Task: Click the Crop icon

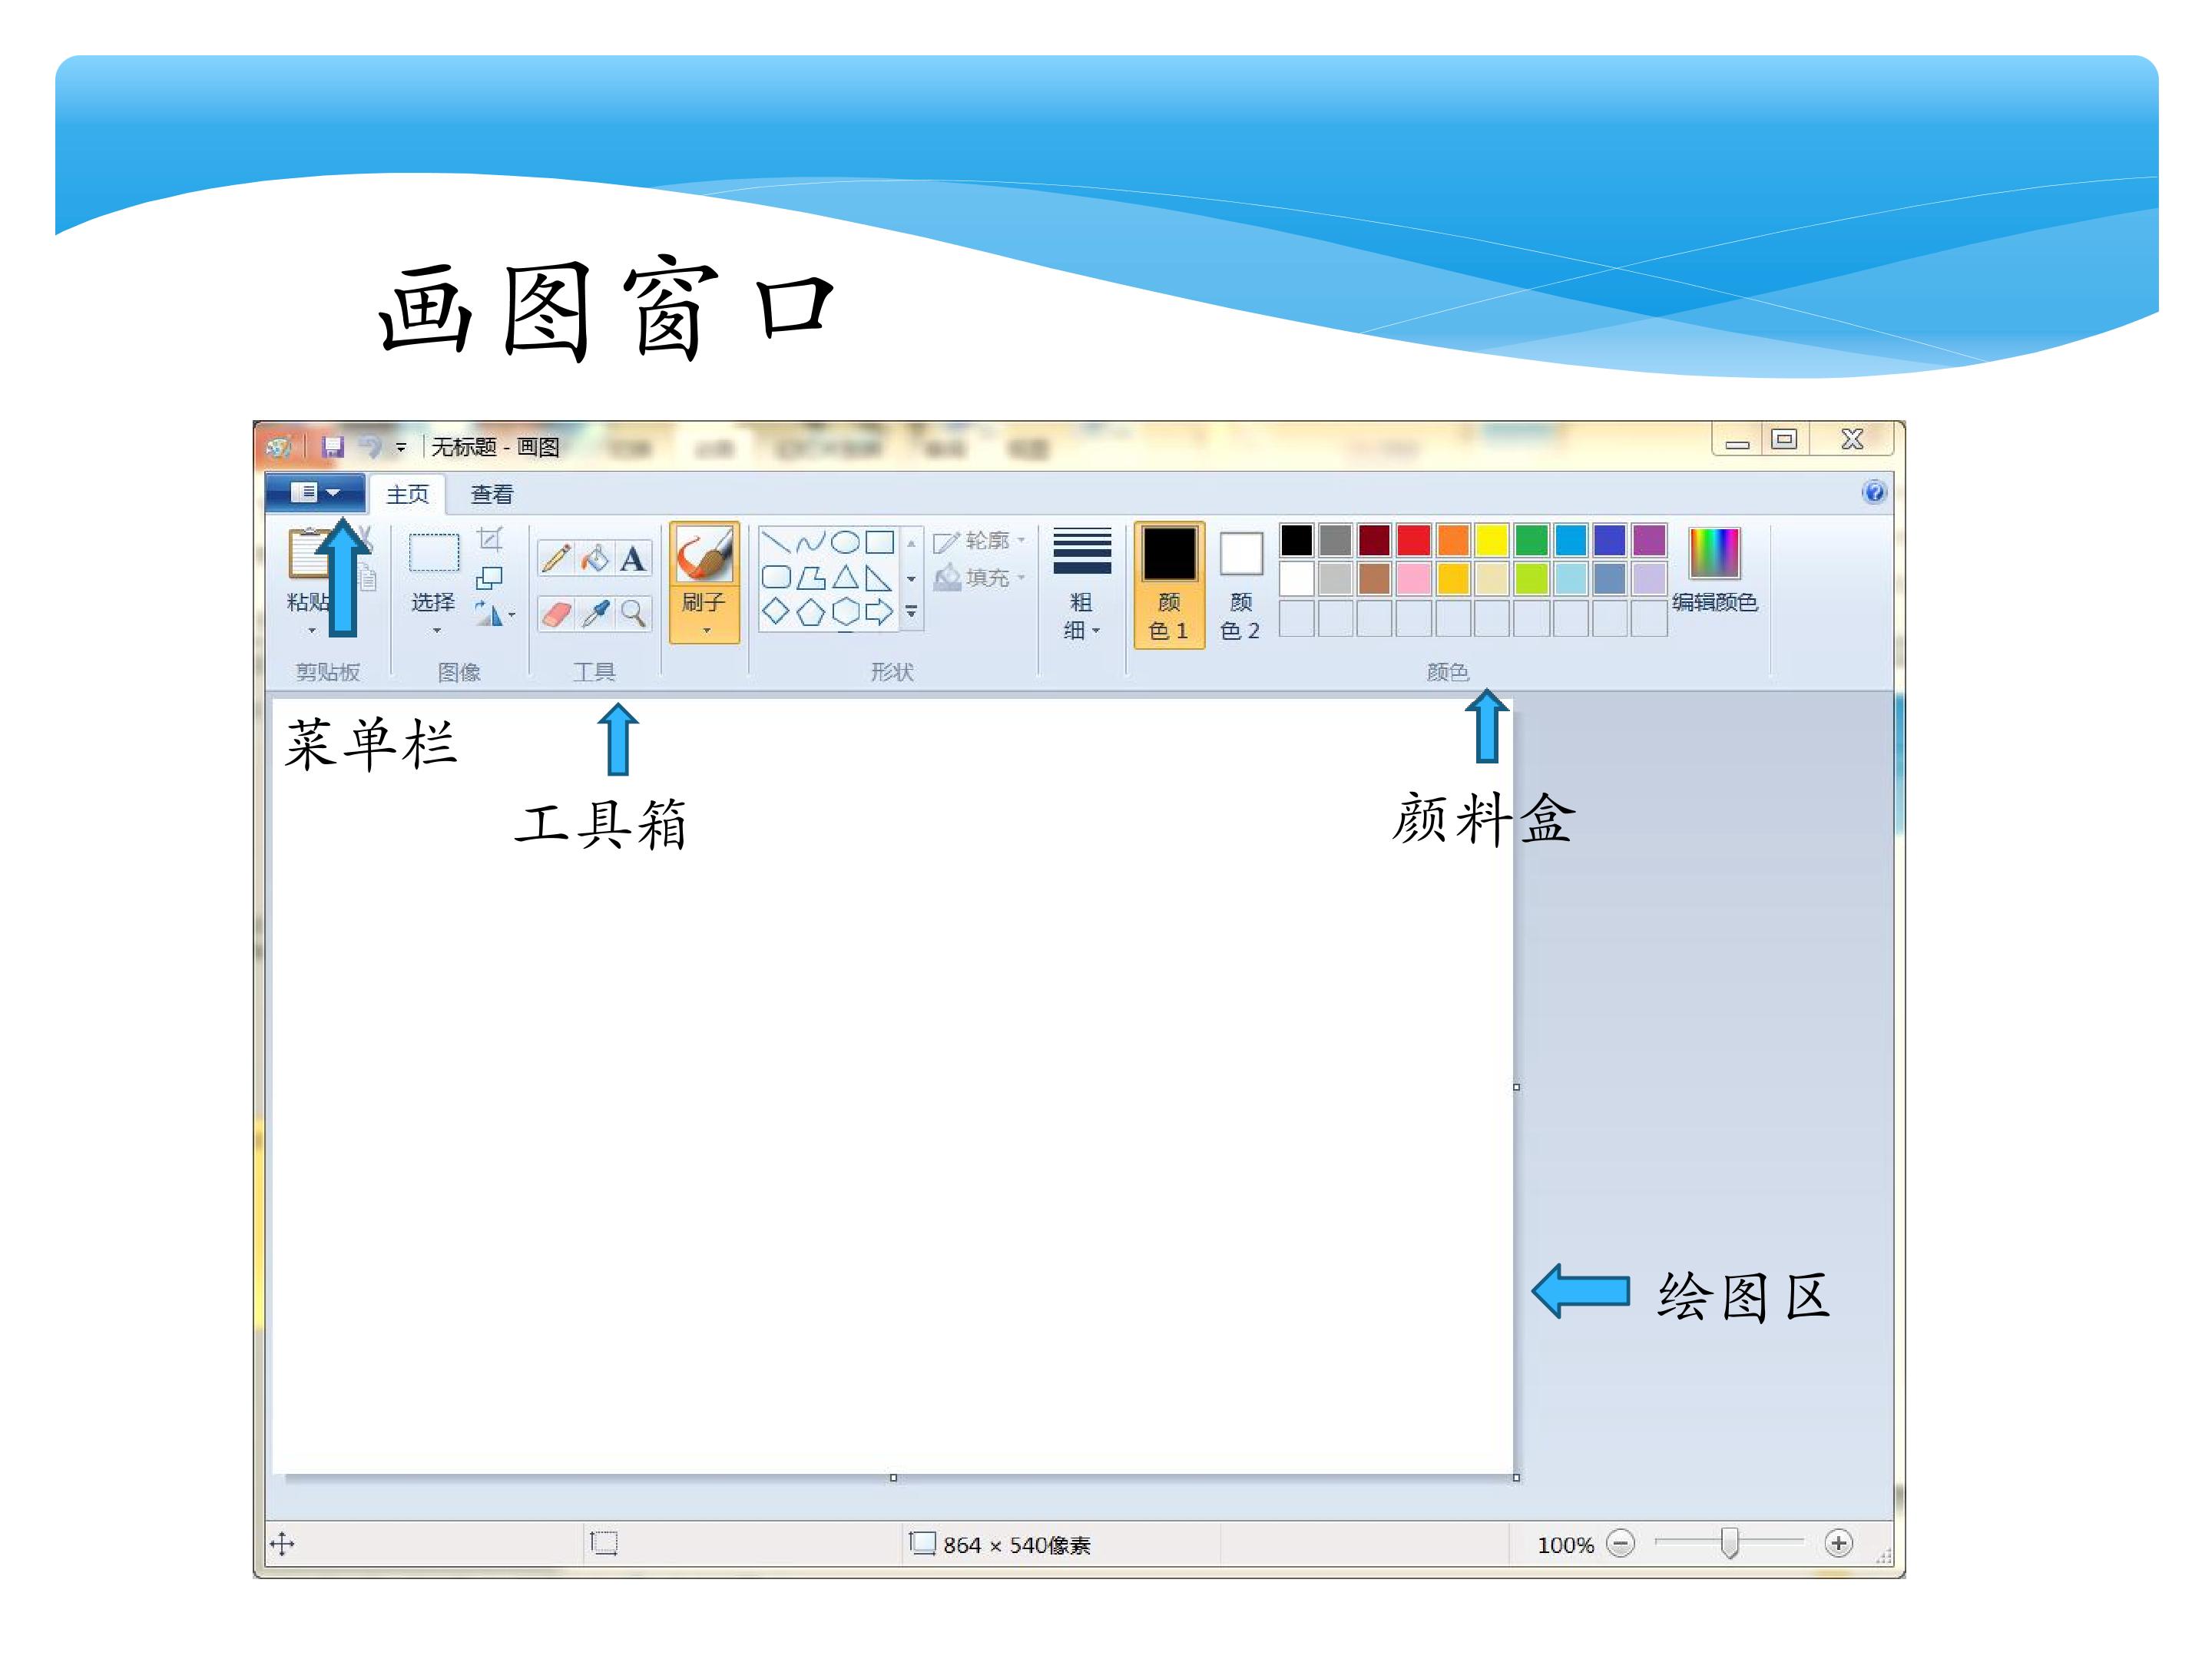Action: (490, 539)
